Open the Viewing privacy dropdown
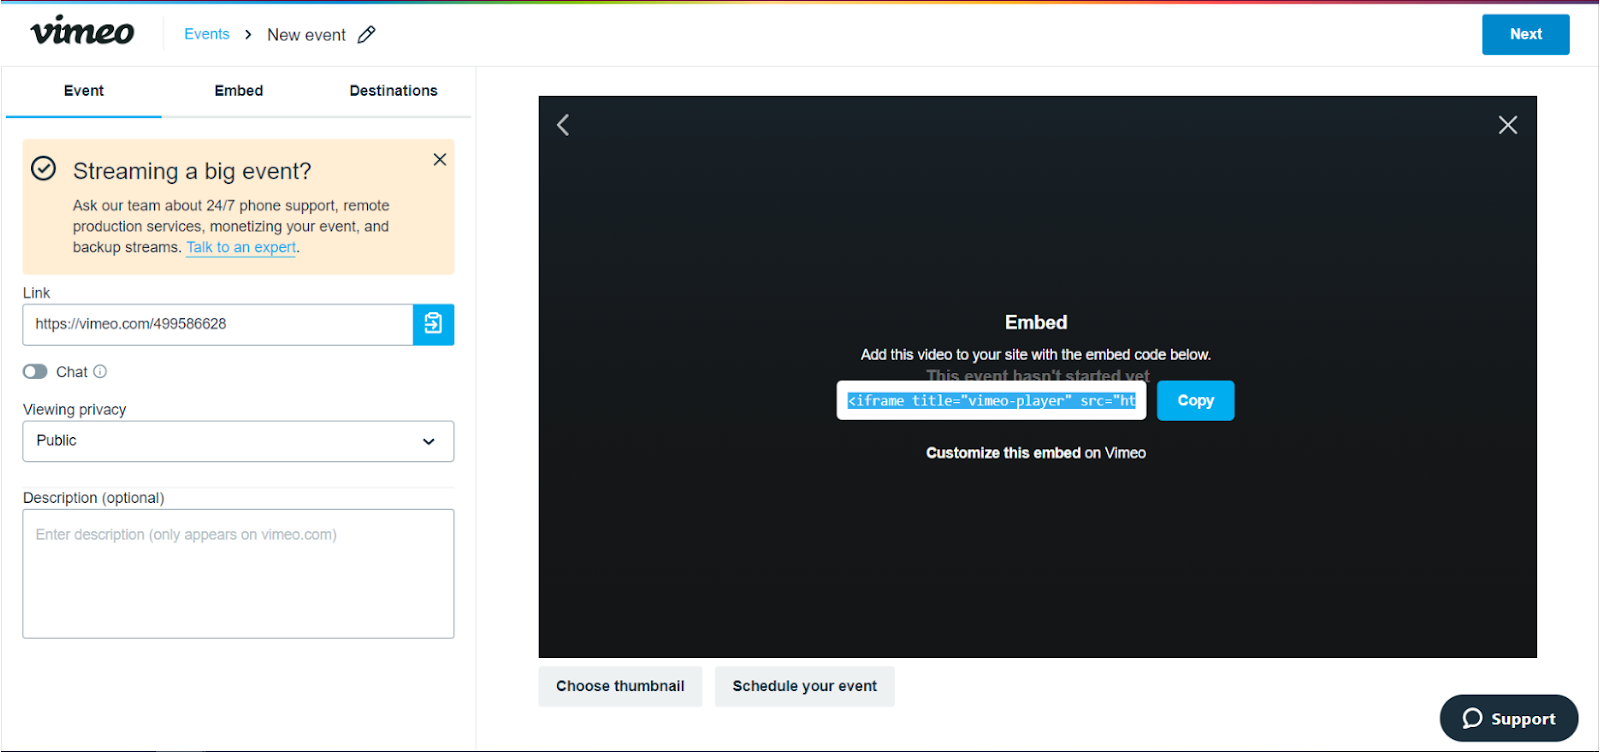Screen dimensions: 1600x752 coord(238,441)
